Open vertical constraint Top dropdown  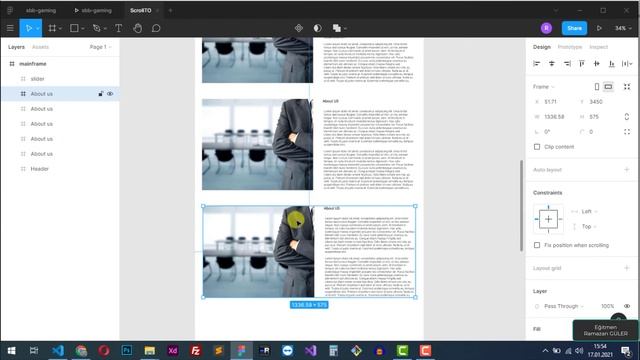pos(589,227)
